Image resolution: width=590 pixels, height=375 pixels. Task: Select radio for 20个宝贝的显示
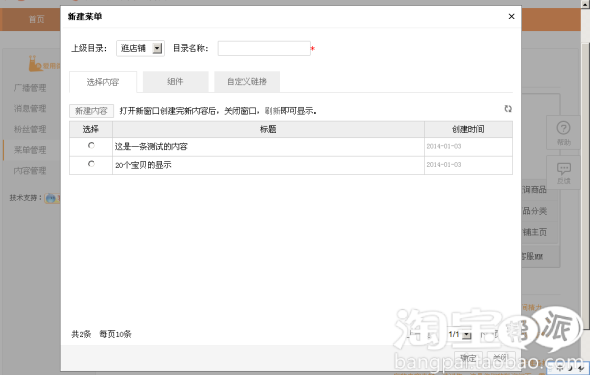pyautogui.click(x=91, y=164)
